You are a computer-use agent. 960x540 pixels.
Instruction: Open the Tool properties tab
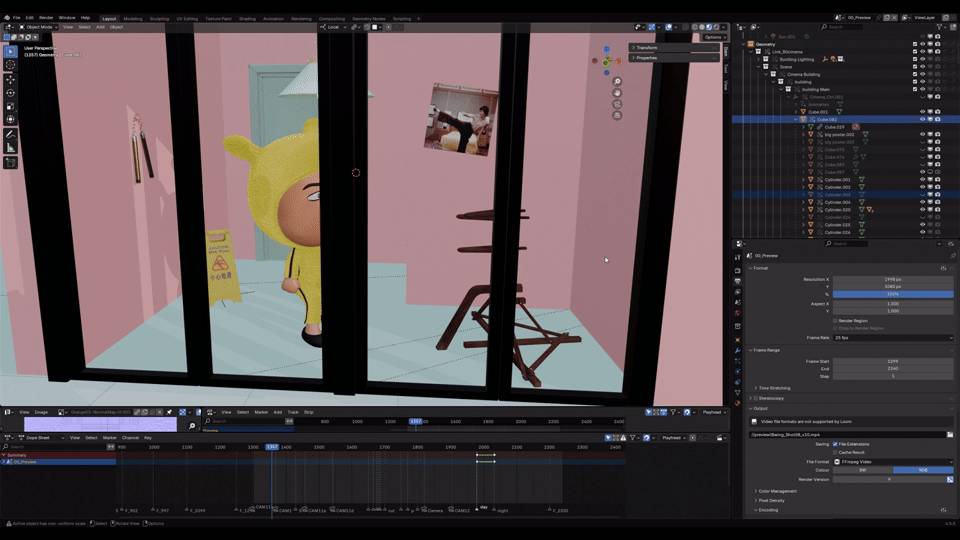pos(738,258)
